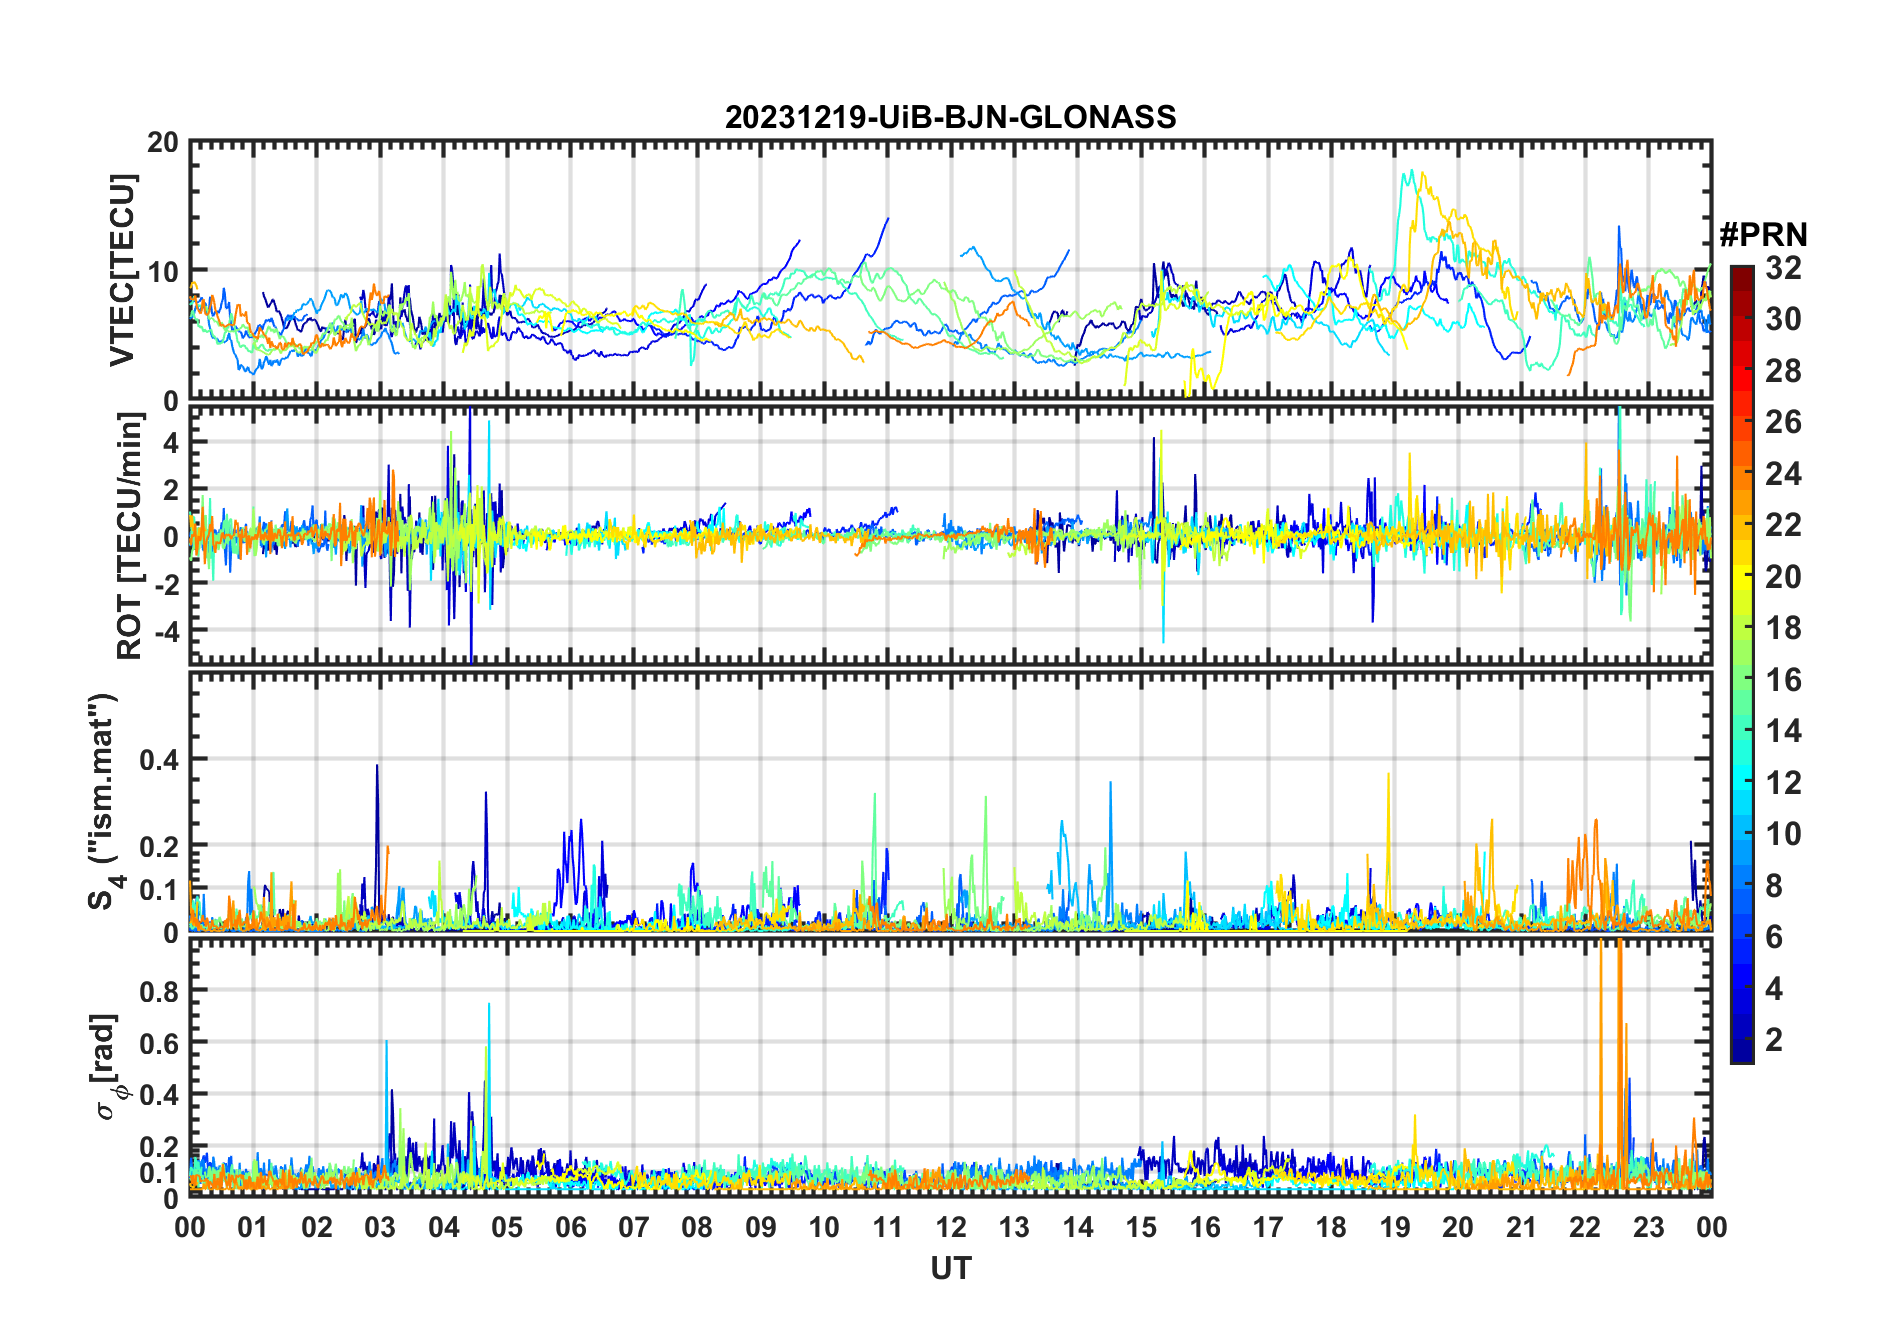The image size is (1902, 1330).
Task: Click the #PRN colorbar title
Action: 1763,235
